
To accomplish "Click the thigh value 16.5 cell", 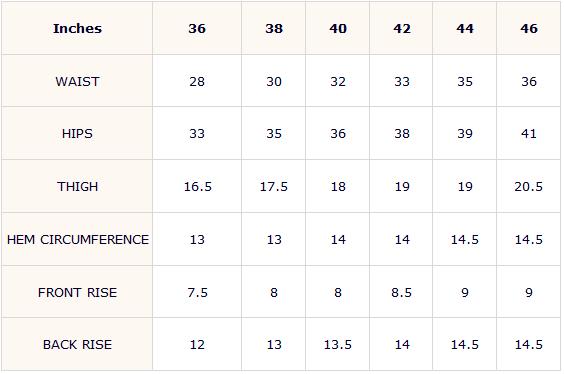I will [x=197, y=186].
